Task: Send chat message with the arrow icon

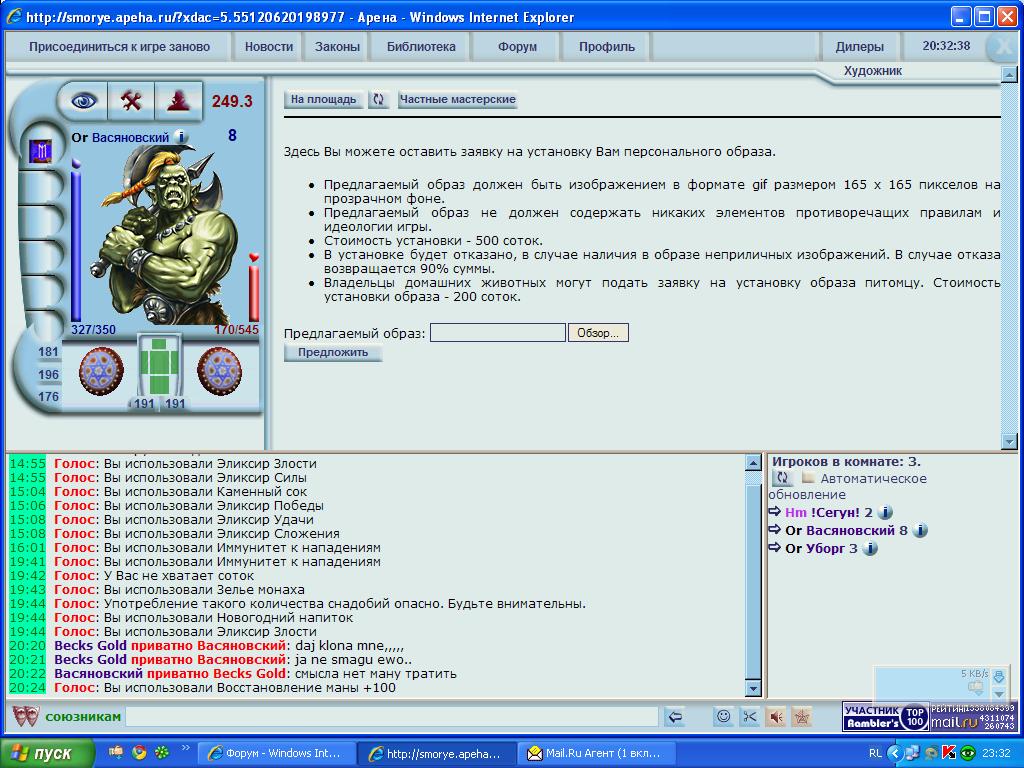Action: pyautogui.click(x=675, y=717)
